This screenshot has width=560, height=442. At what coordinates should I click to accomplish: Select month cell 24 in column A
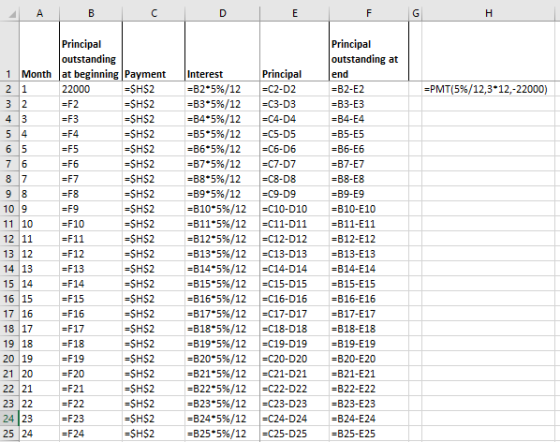39,434
